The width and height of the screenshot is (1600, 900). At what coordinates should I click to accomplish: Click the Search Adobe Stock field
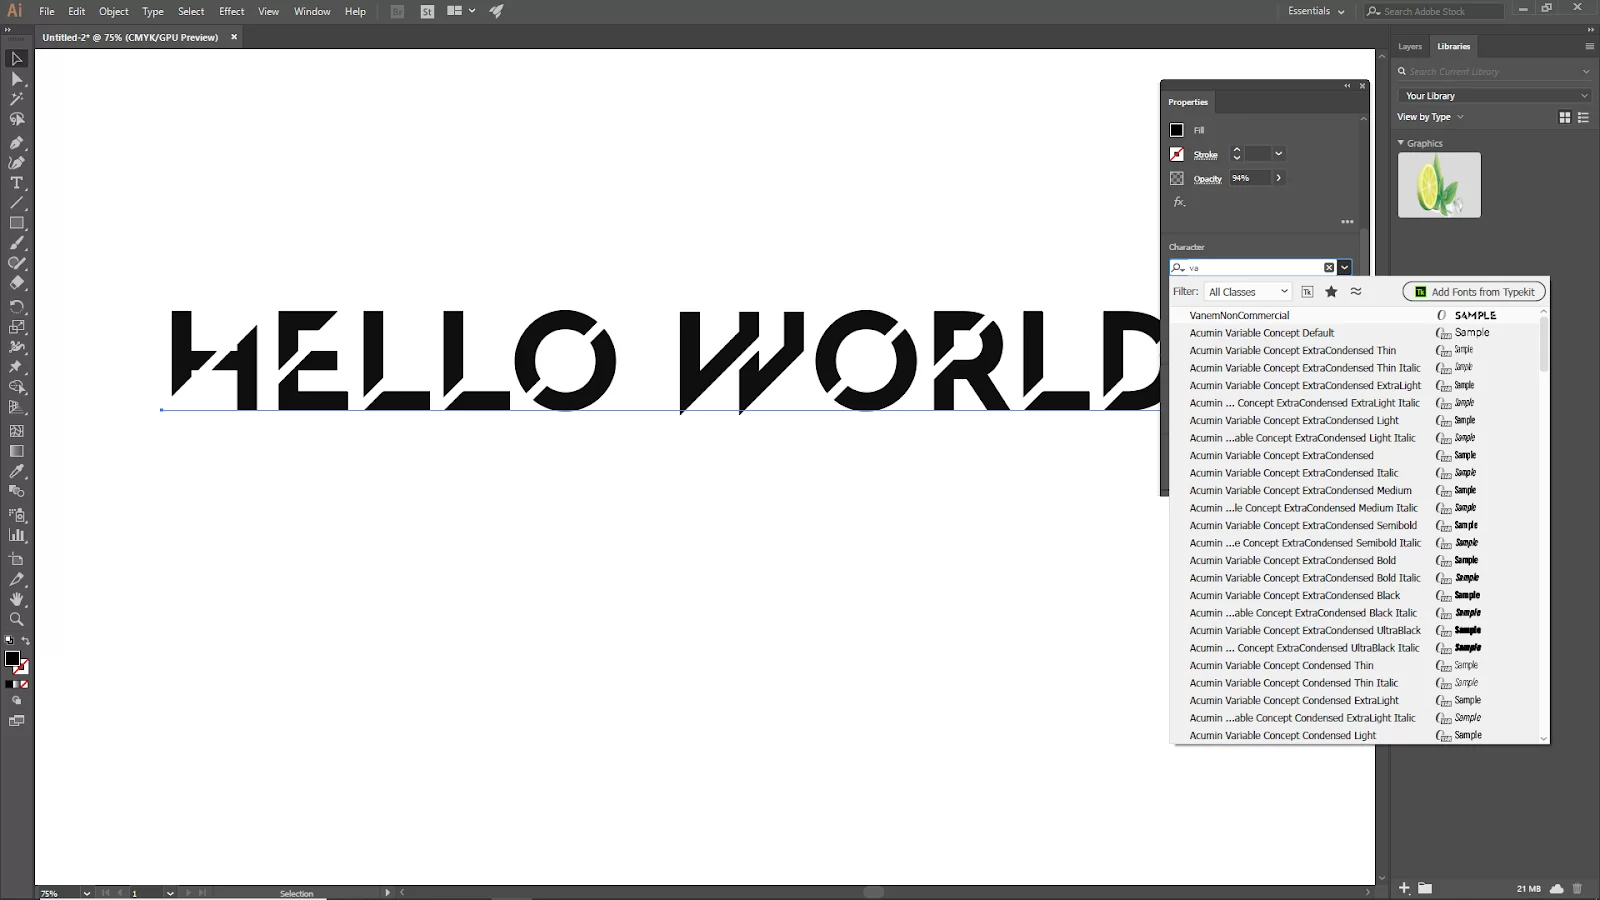1434,11
